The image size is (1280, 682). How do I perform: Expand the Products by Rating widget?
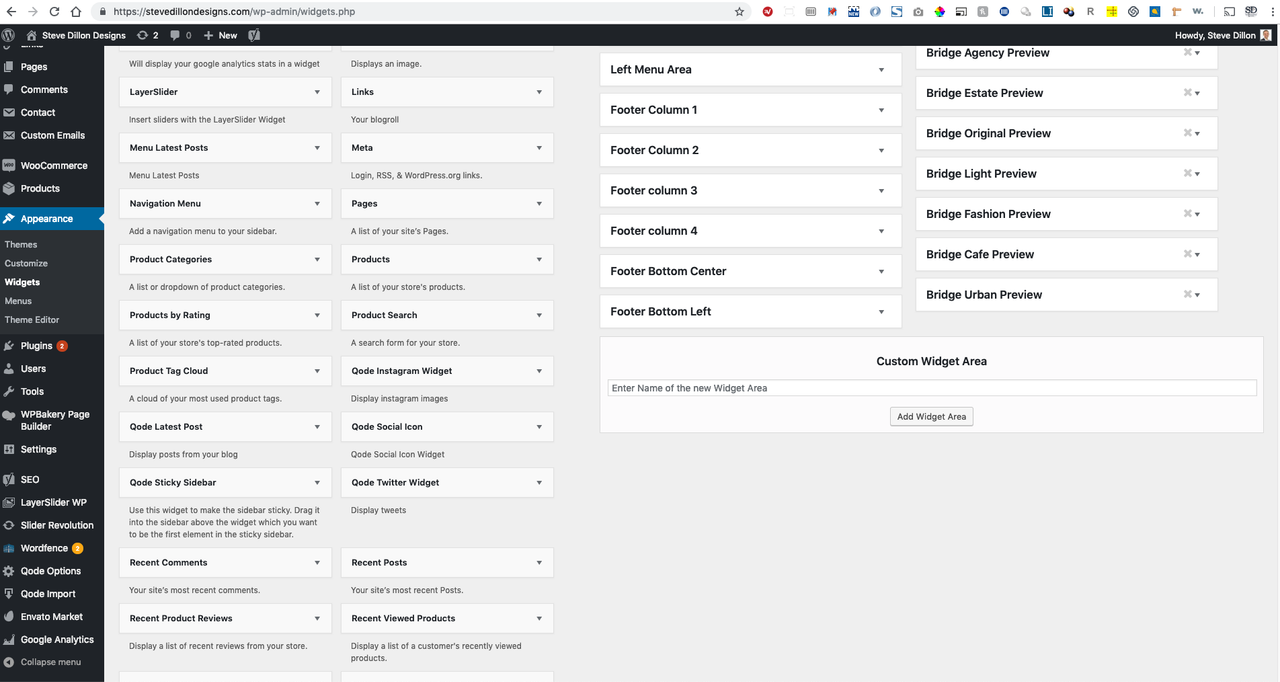pos(317,315)
